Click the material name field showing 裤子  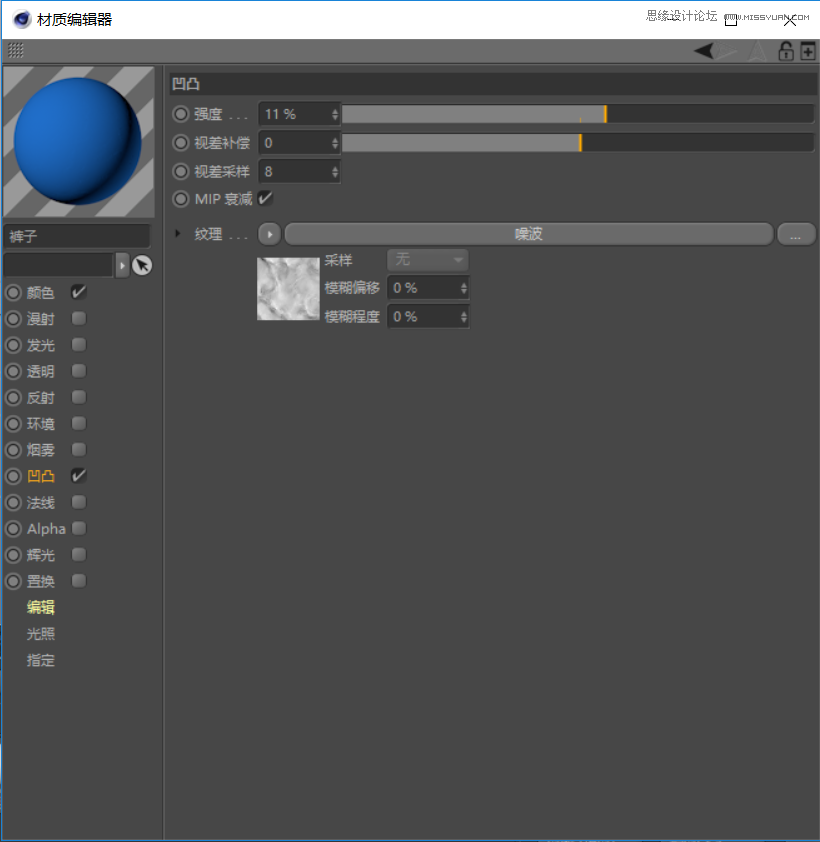(x=78, y=236)
